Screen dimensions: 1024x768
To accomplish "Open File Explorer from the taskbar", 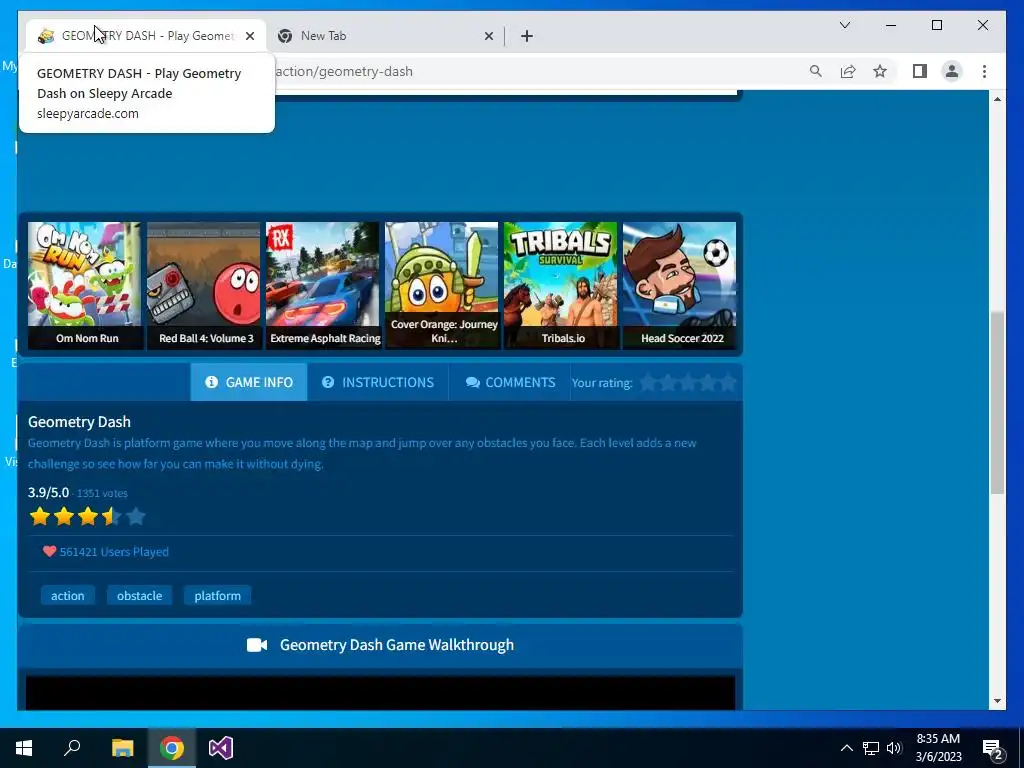I will tap(122, 748).
